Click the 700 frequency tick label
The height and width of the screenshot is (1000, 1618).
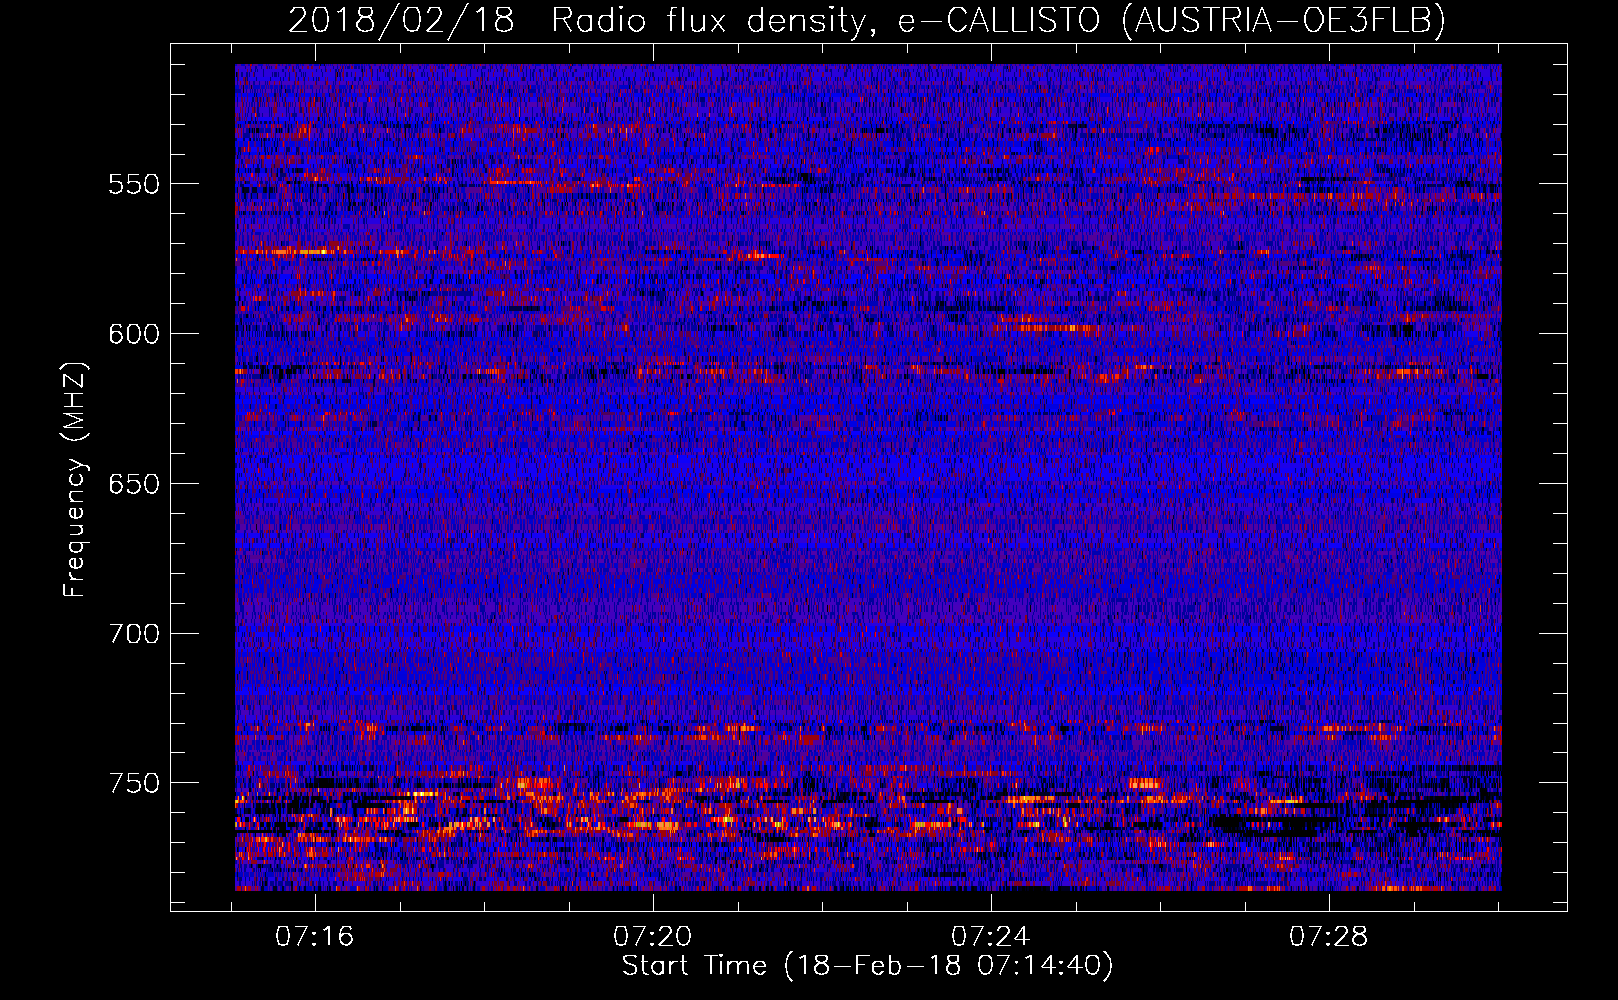point(134,634)
